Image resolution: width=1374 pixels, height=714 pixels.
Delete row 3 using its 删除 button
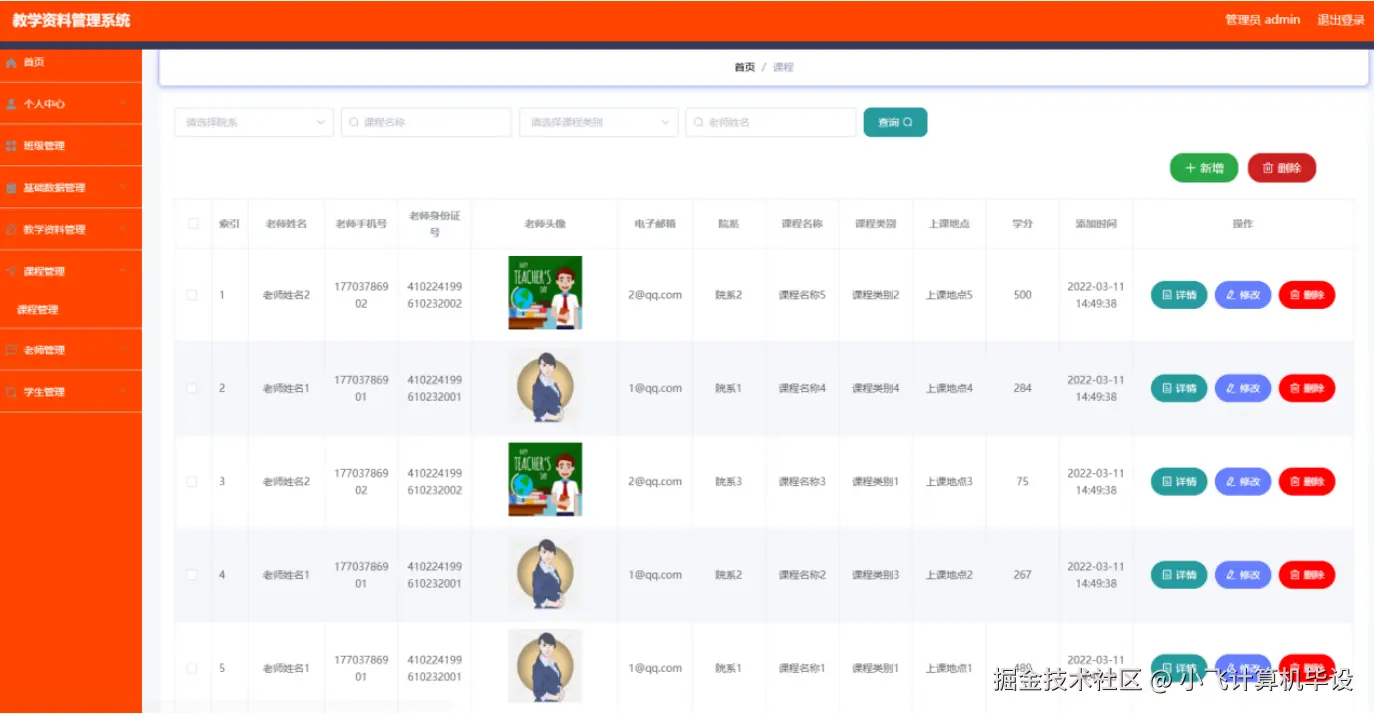coord(1307,481)
